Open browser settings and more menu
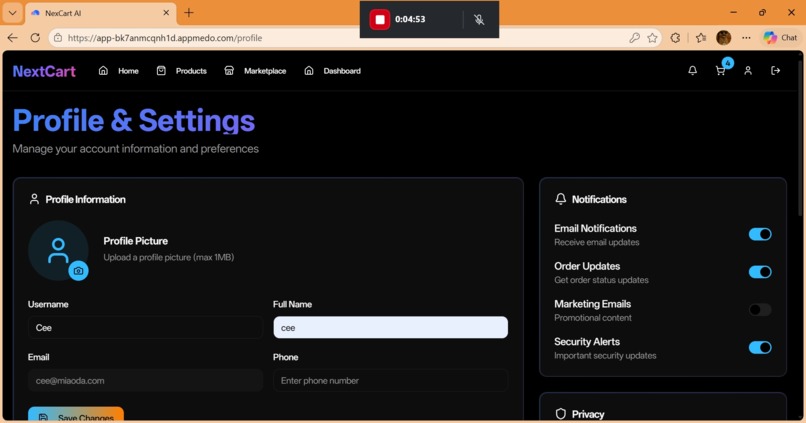Screen dimensions: 806x423 coord(746,38)
